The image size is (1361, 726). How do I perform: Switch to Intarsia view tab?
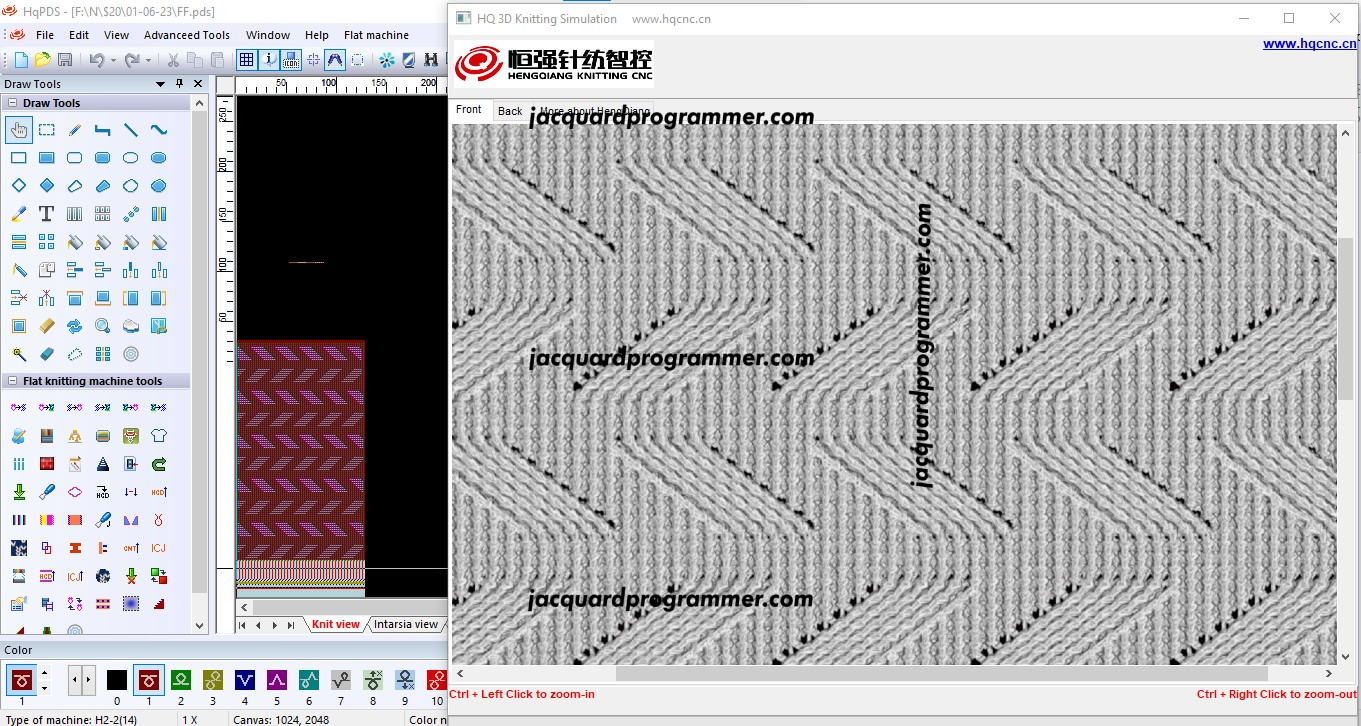406,624
